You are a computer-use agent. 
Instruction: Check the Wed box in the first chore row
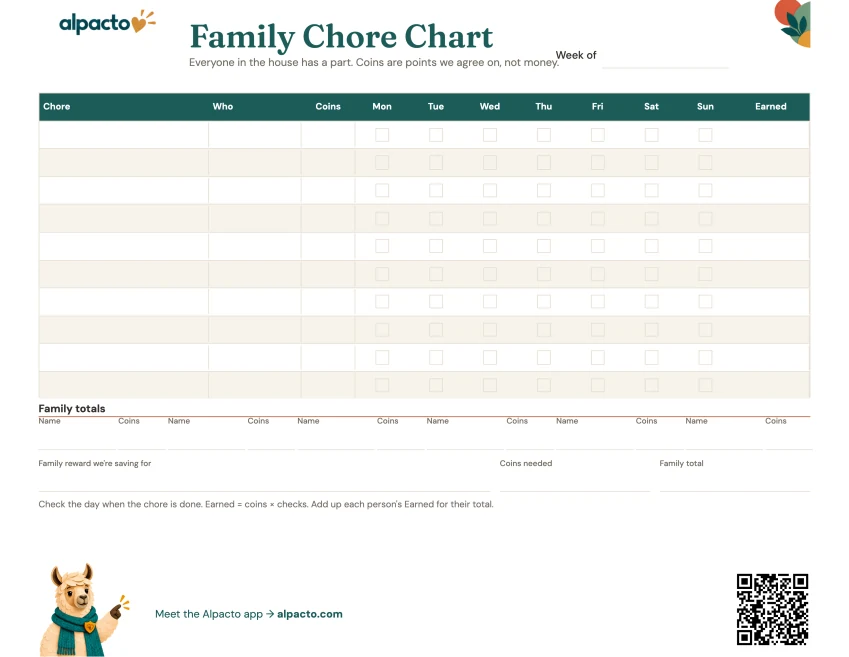(490, 134)
